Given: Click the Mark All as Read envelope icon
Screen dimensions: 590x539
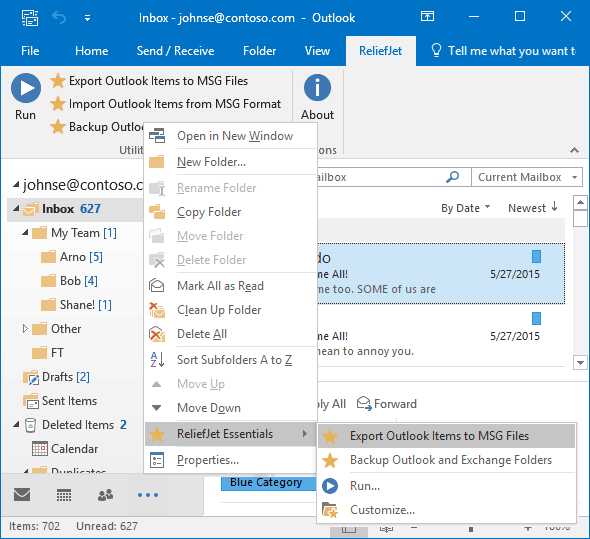Looking at the screenshot, I should pyautogui.click(x=157, y=286).
